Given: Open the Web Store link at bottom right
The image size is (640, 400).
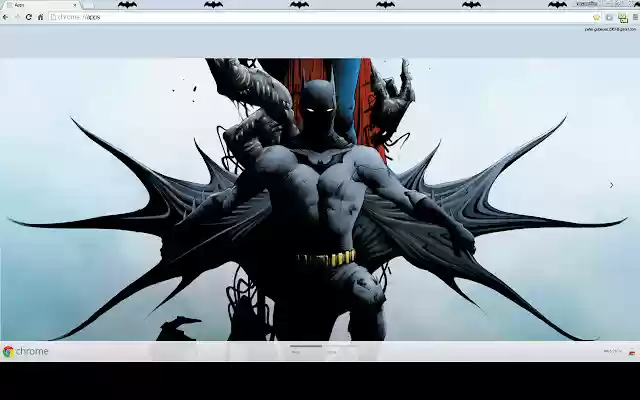Looking at the screenshot, I should click(613, 351).
